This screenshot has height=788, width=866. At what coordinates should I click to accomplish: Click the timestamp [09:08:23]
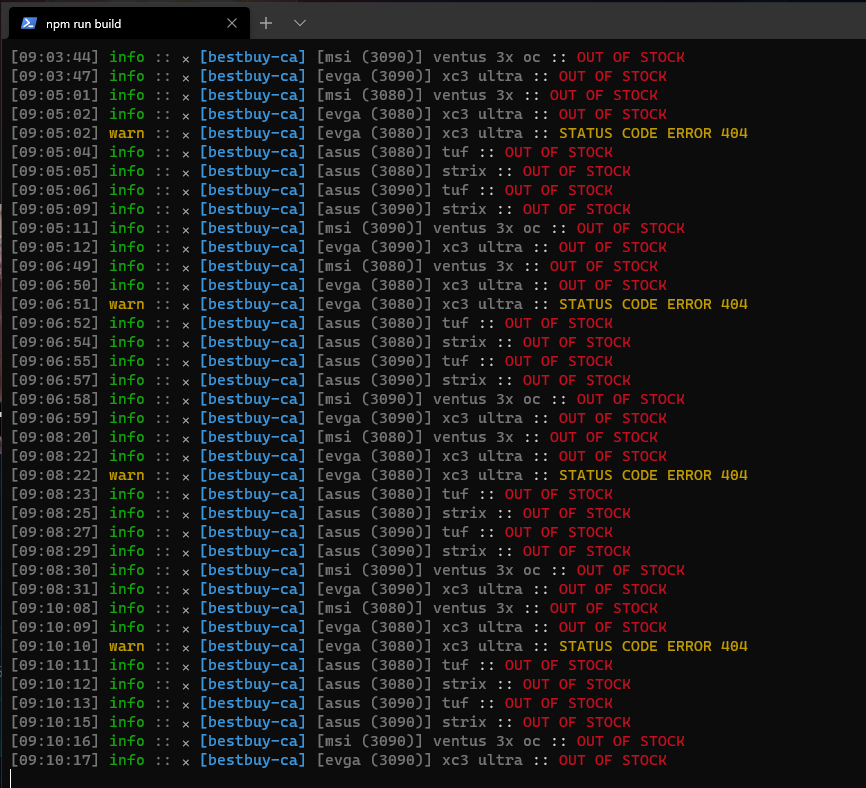click(x=55, y=494)
